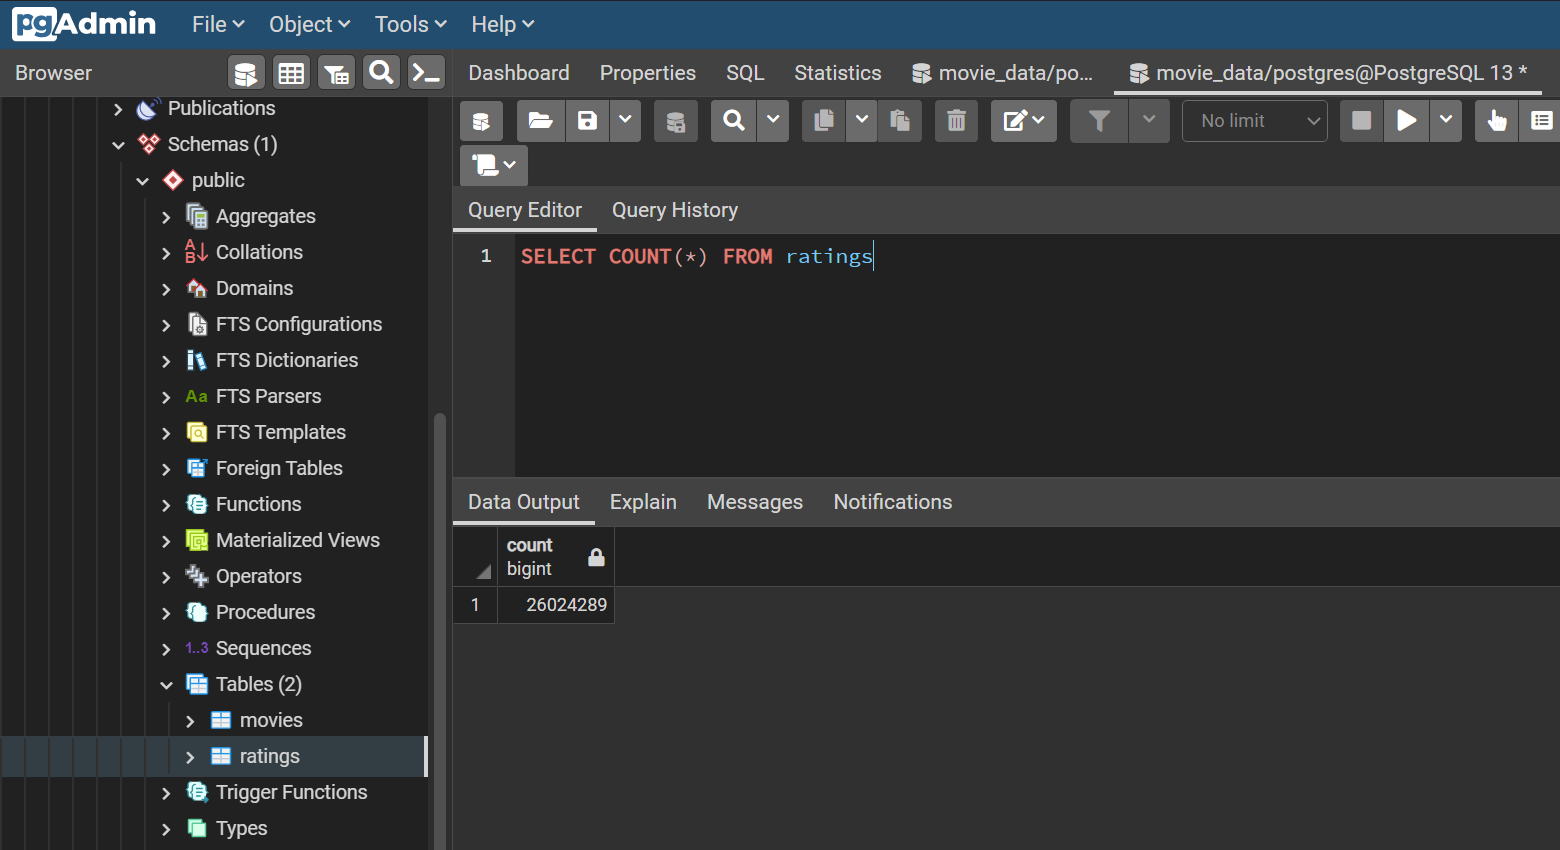Click the Edit pencil icon
This screenshot has width=1560, height=850.
pos(1023,121)
